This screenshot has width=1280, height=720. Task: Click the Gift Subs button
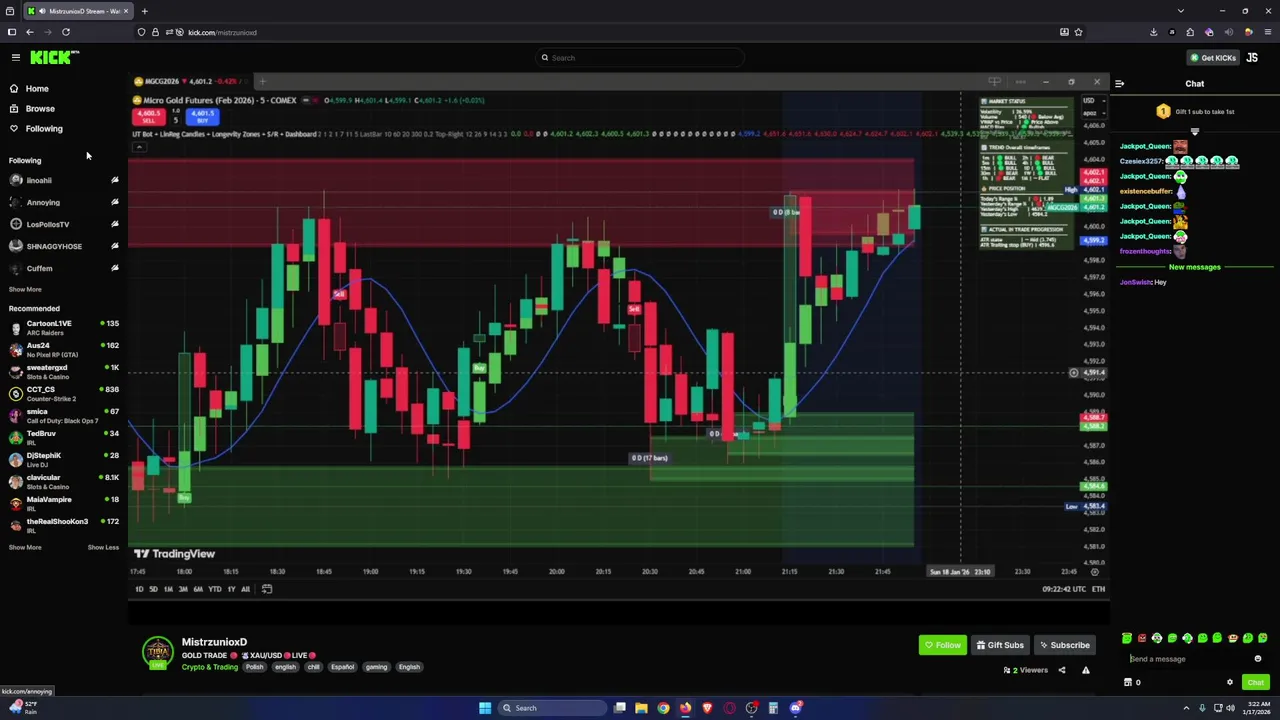point(1000,645)
